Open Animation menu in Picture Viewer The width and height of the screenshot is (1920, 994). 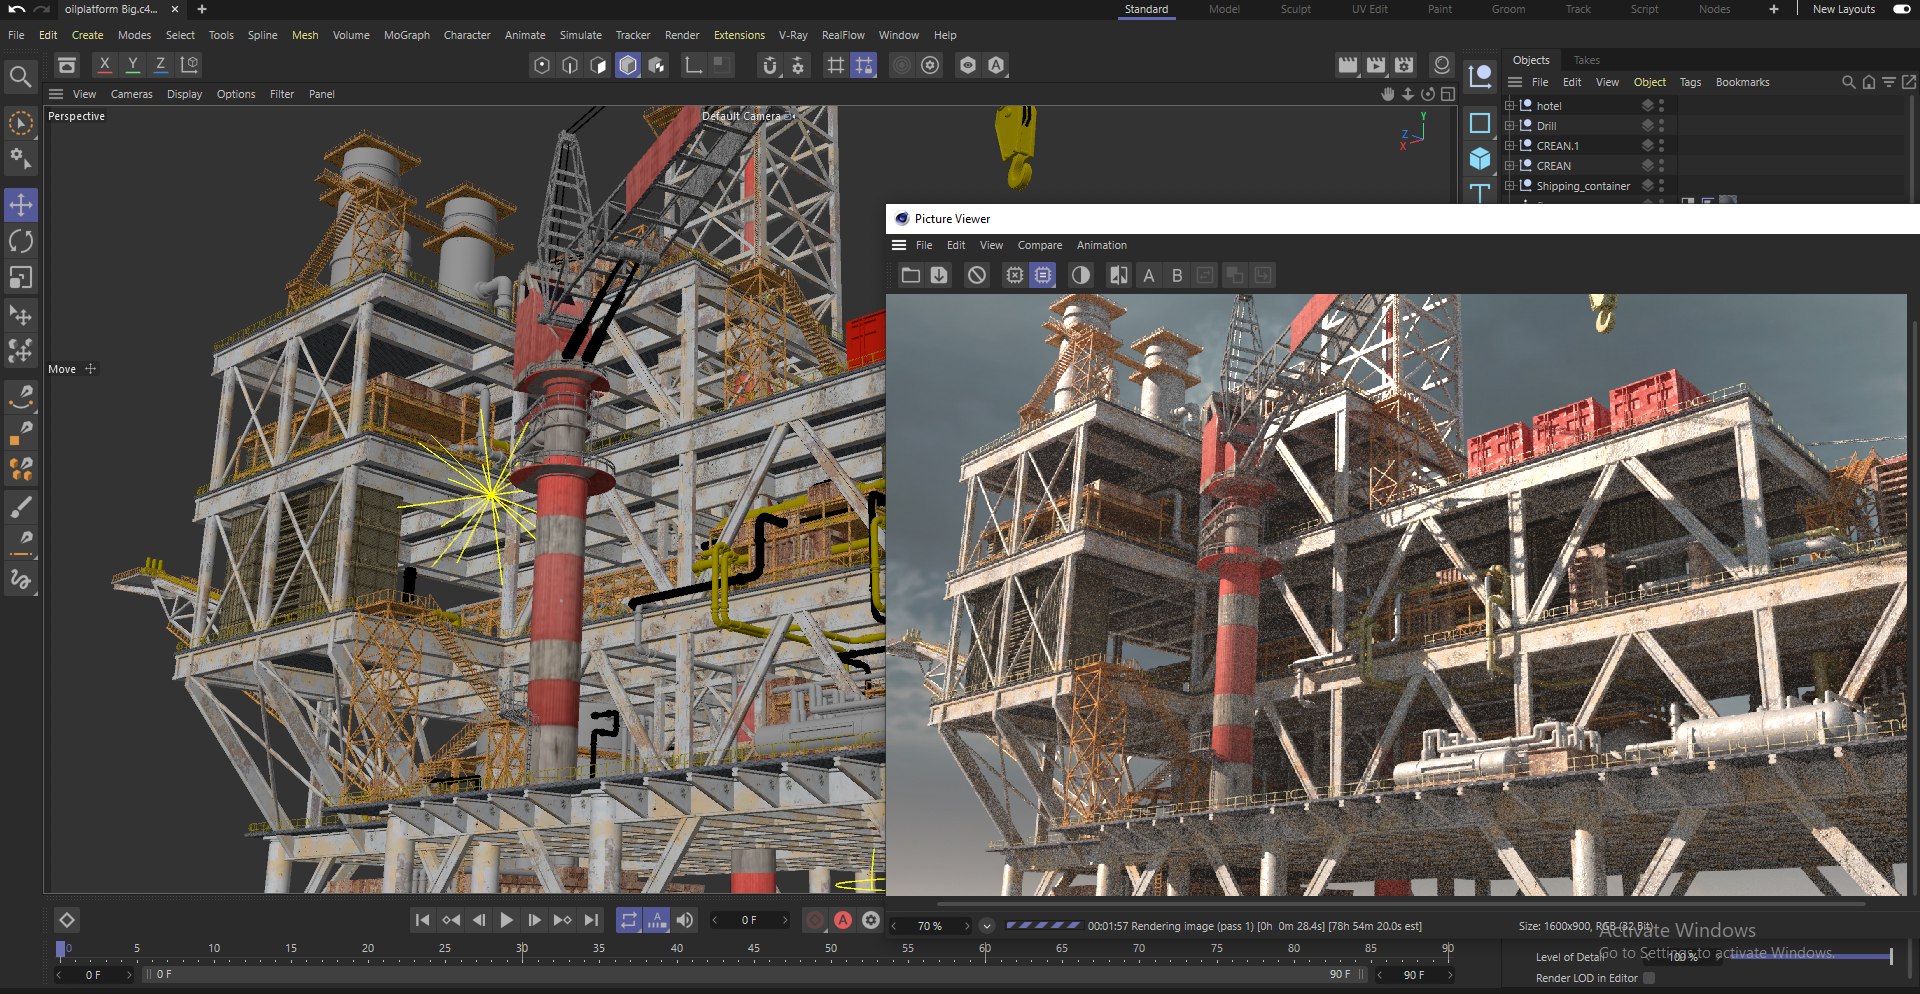coord(1102,245)
